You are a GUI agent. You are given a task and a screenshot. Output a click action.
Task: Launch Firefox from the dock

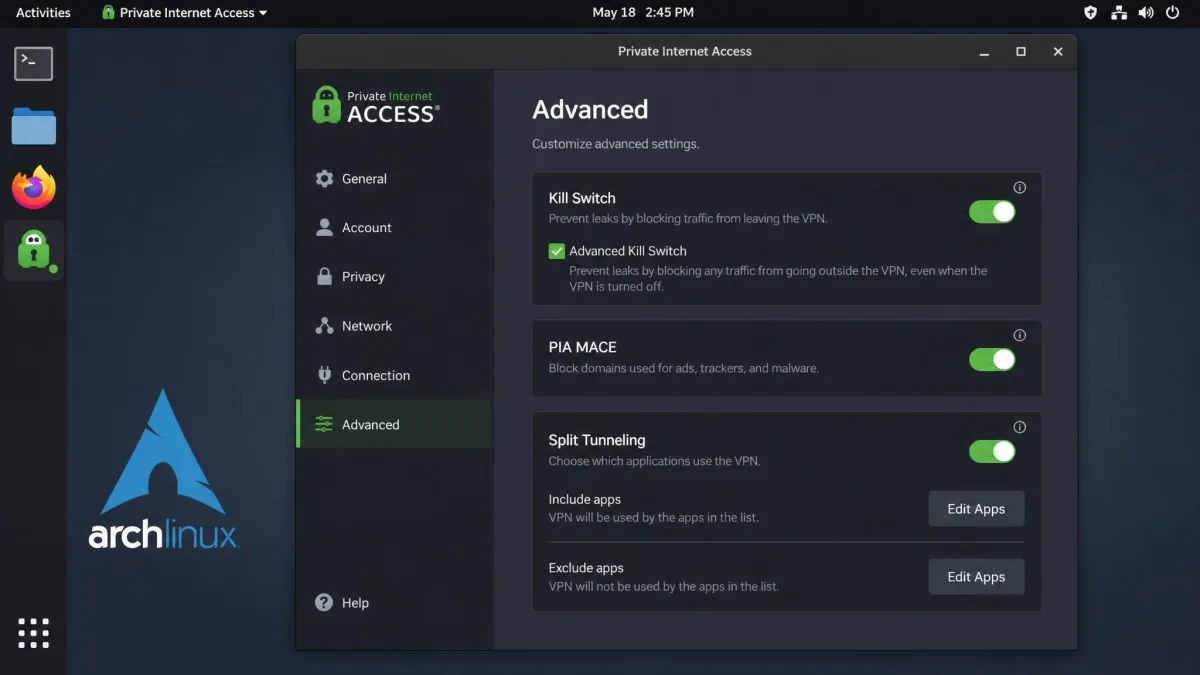pos(34,188)
